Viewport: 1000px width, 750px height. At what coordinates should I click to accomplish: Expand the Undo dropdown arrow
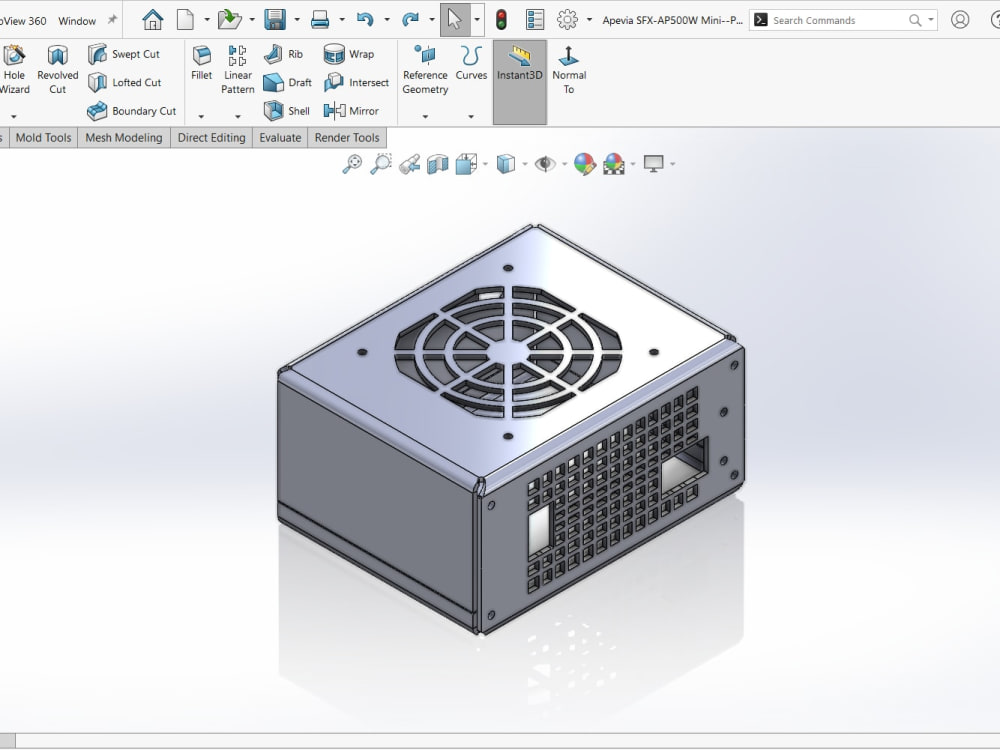click(x=386, y=20)
